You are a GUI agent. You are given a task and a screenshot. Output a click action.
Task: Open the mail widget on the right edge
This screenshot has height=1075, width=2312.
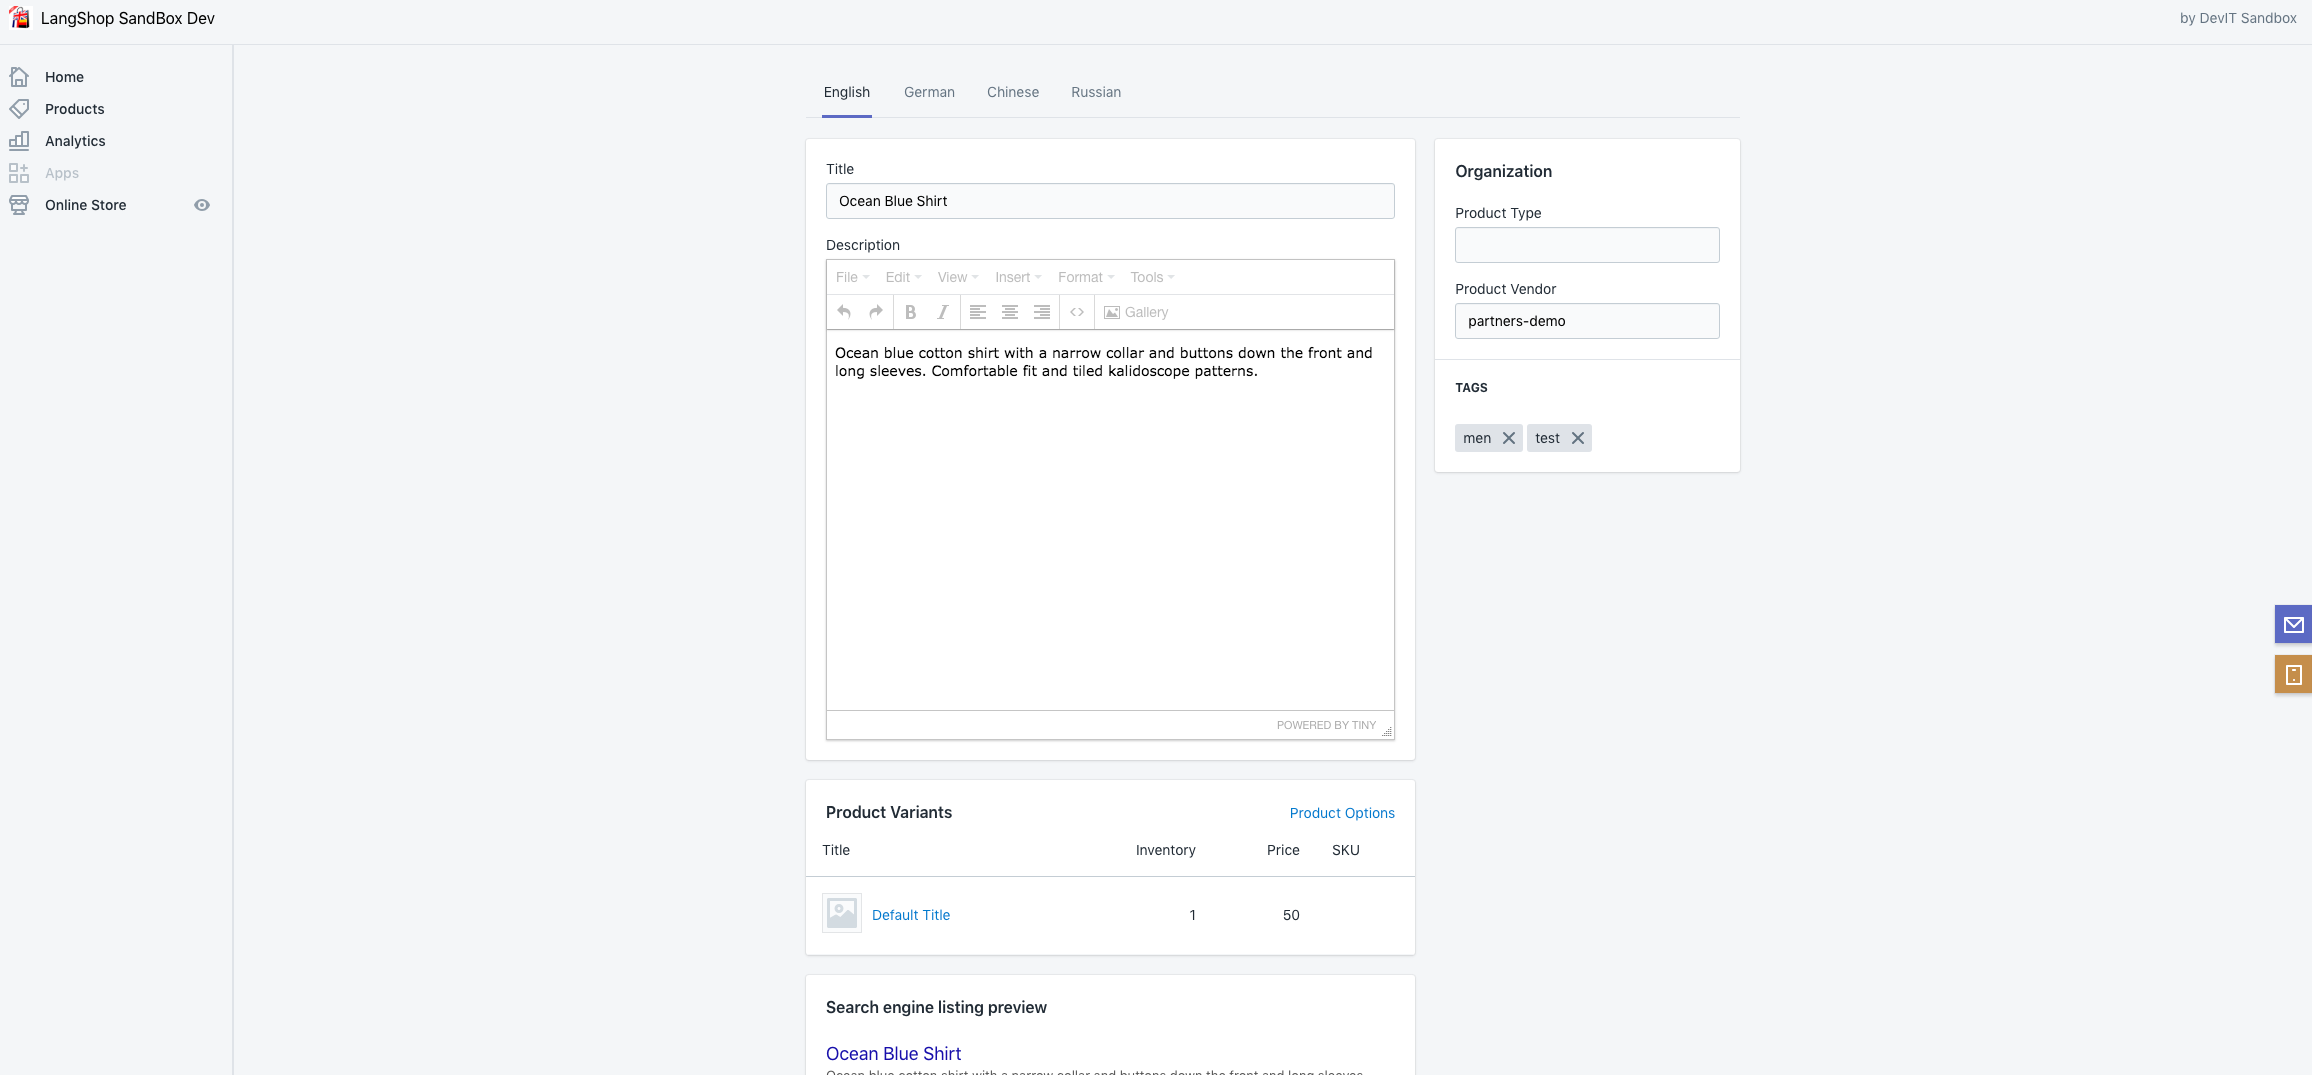pos(2293,624)
